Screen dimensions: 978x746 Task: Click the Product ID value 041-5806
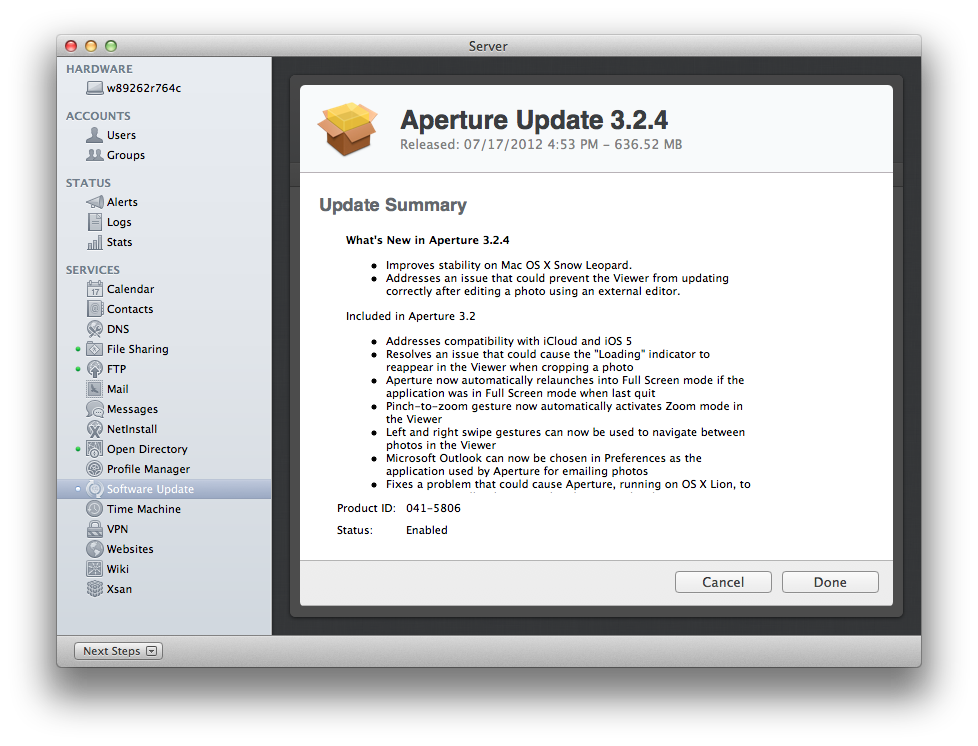tap(433, 508)
